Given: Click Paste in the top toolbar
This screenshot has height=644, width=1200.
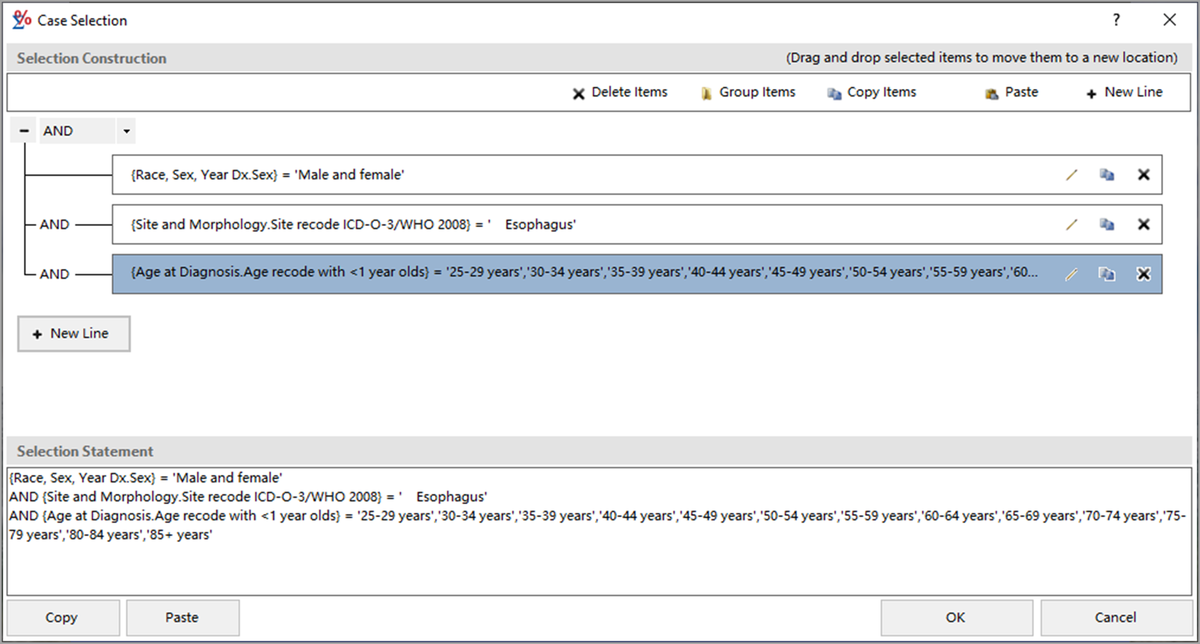Looking at the screenshot, I should tap(1011, 92).
